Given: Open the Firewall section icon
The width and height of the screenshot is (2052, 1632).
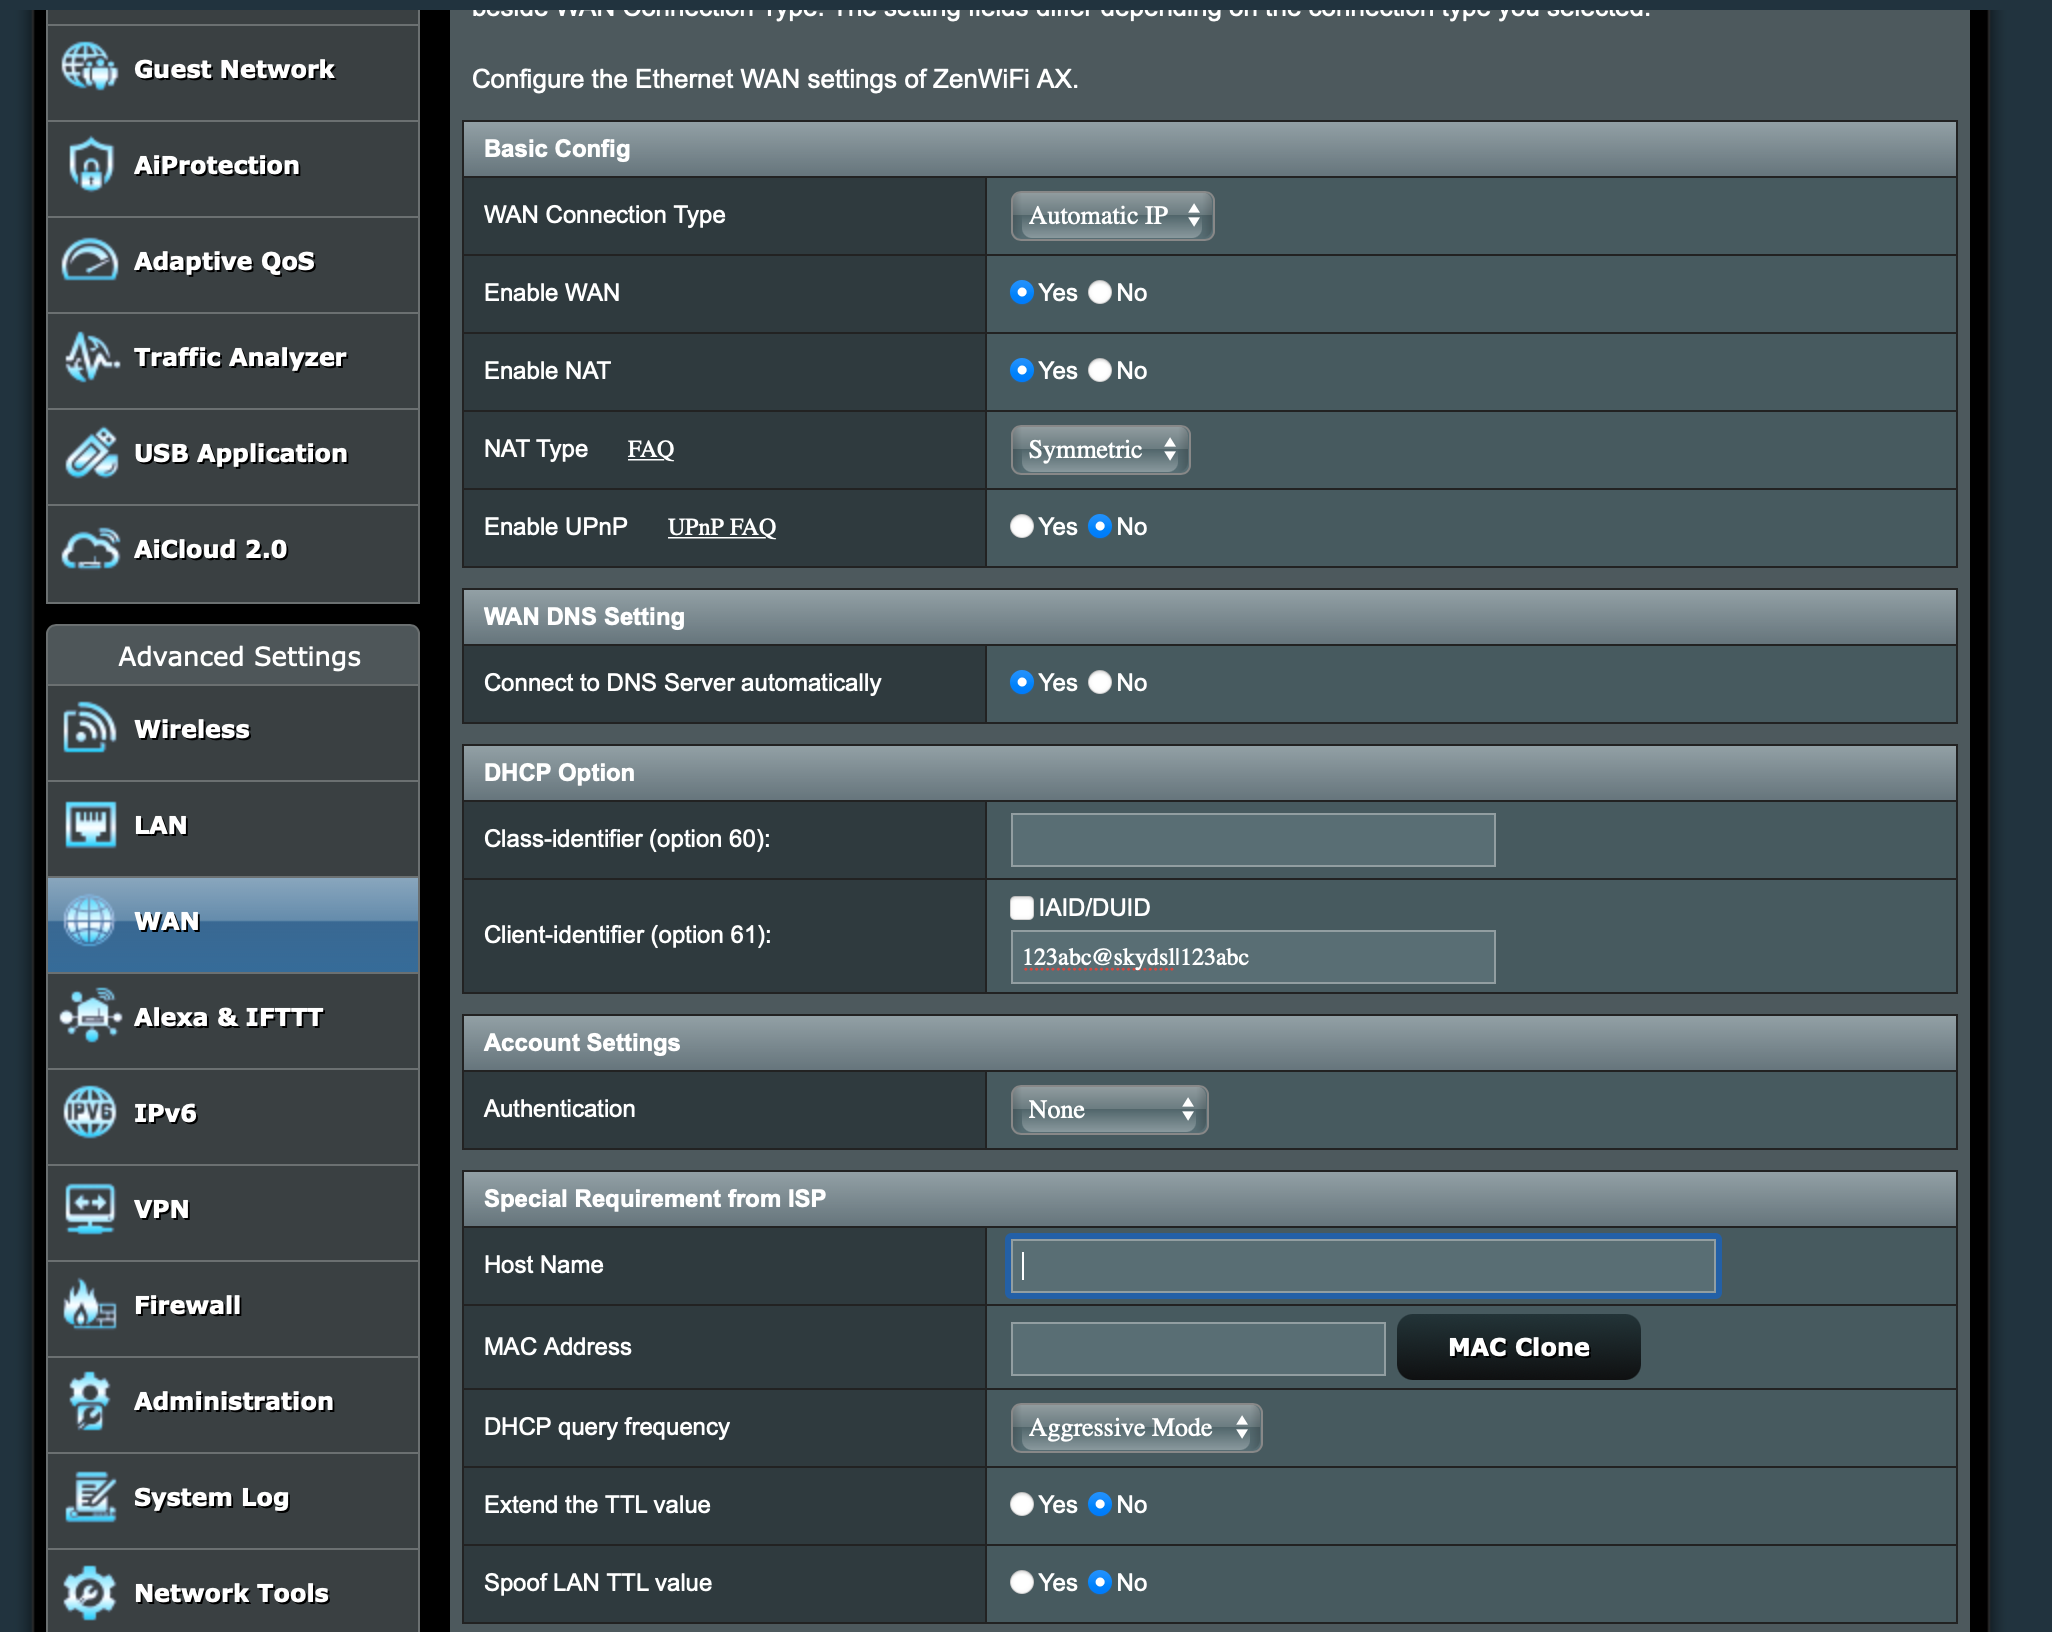Looking at the screenshot, I should [90, 1304].
